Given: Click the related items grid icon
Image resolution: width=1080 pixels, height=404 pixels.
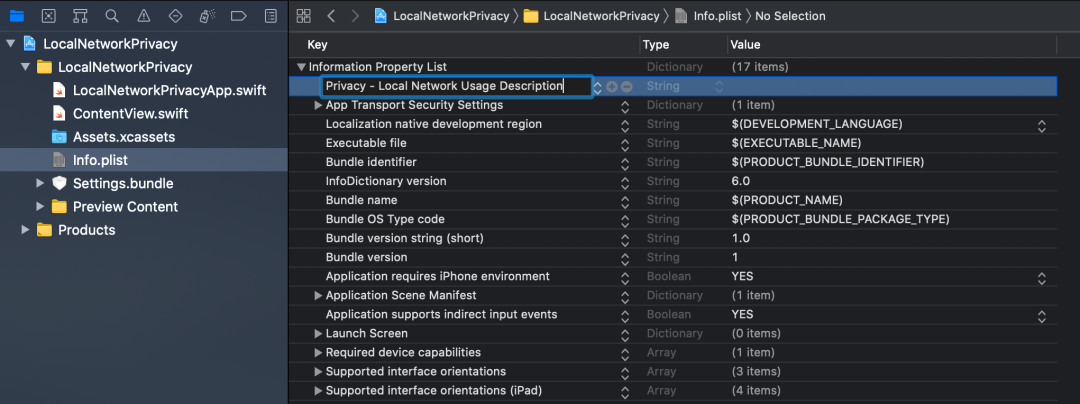Looking at the screenshot, I should point(304,16).
